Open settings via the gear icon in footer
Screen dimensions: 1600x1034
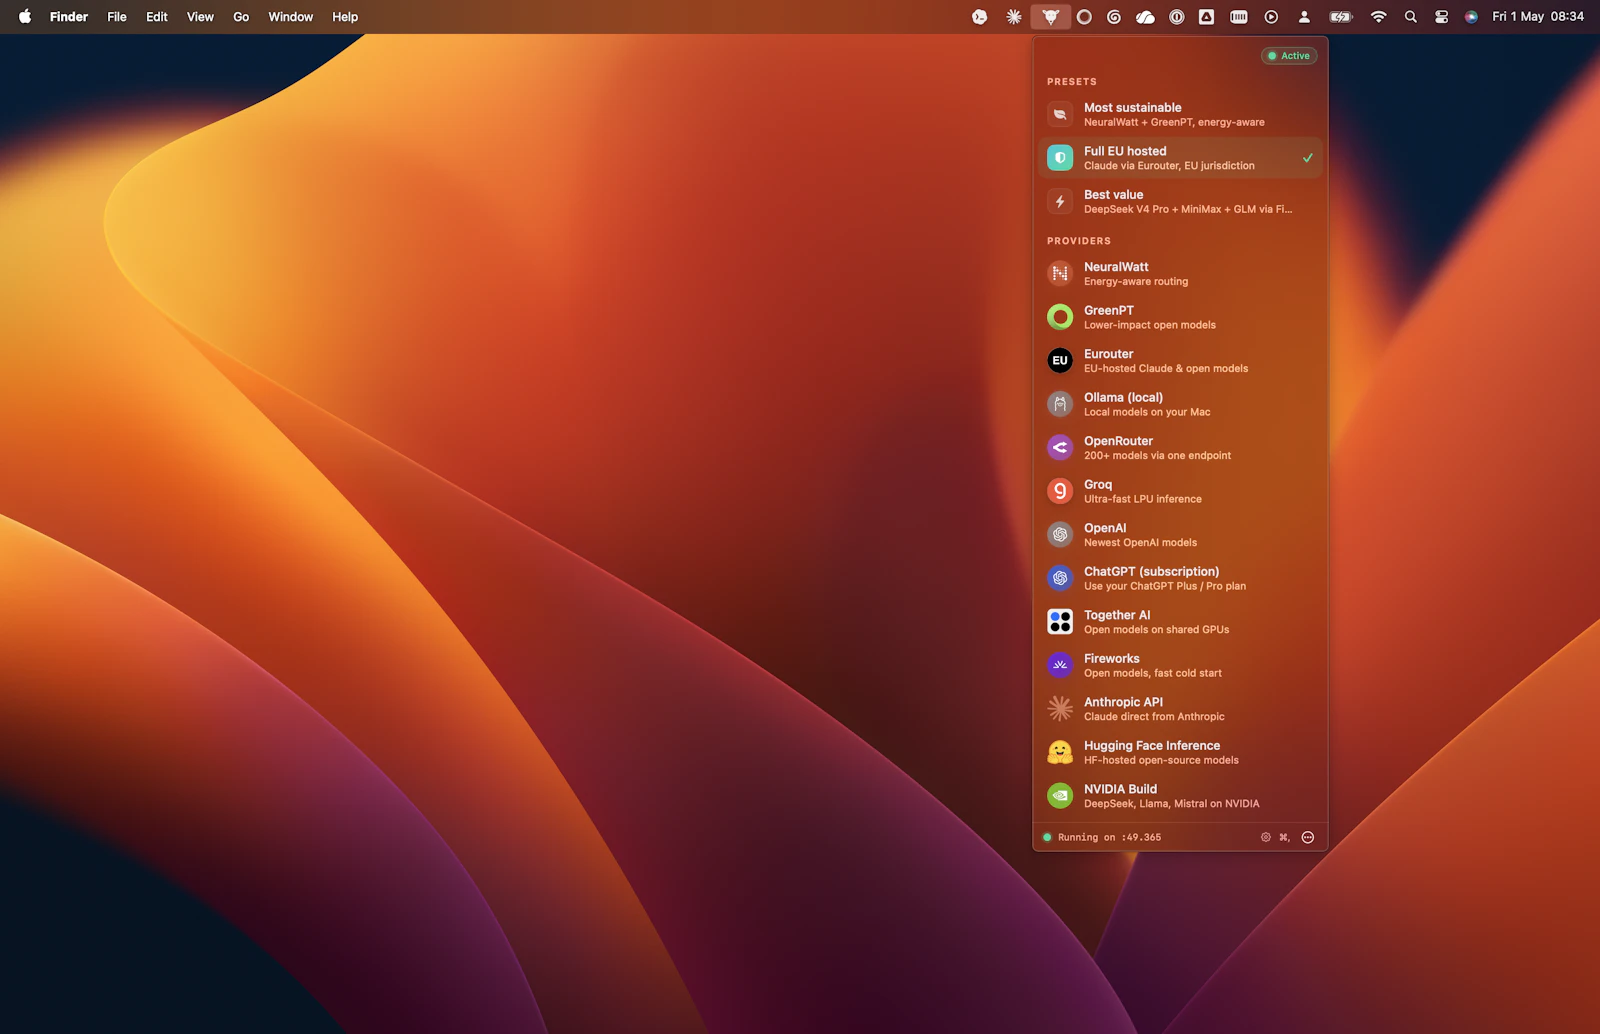[x=1266, y=837]
